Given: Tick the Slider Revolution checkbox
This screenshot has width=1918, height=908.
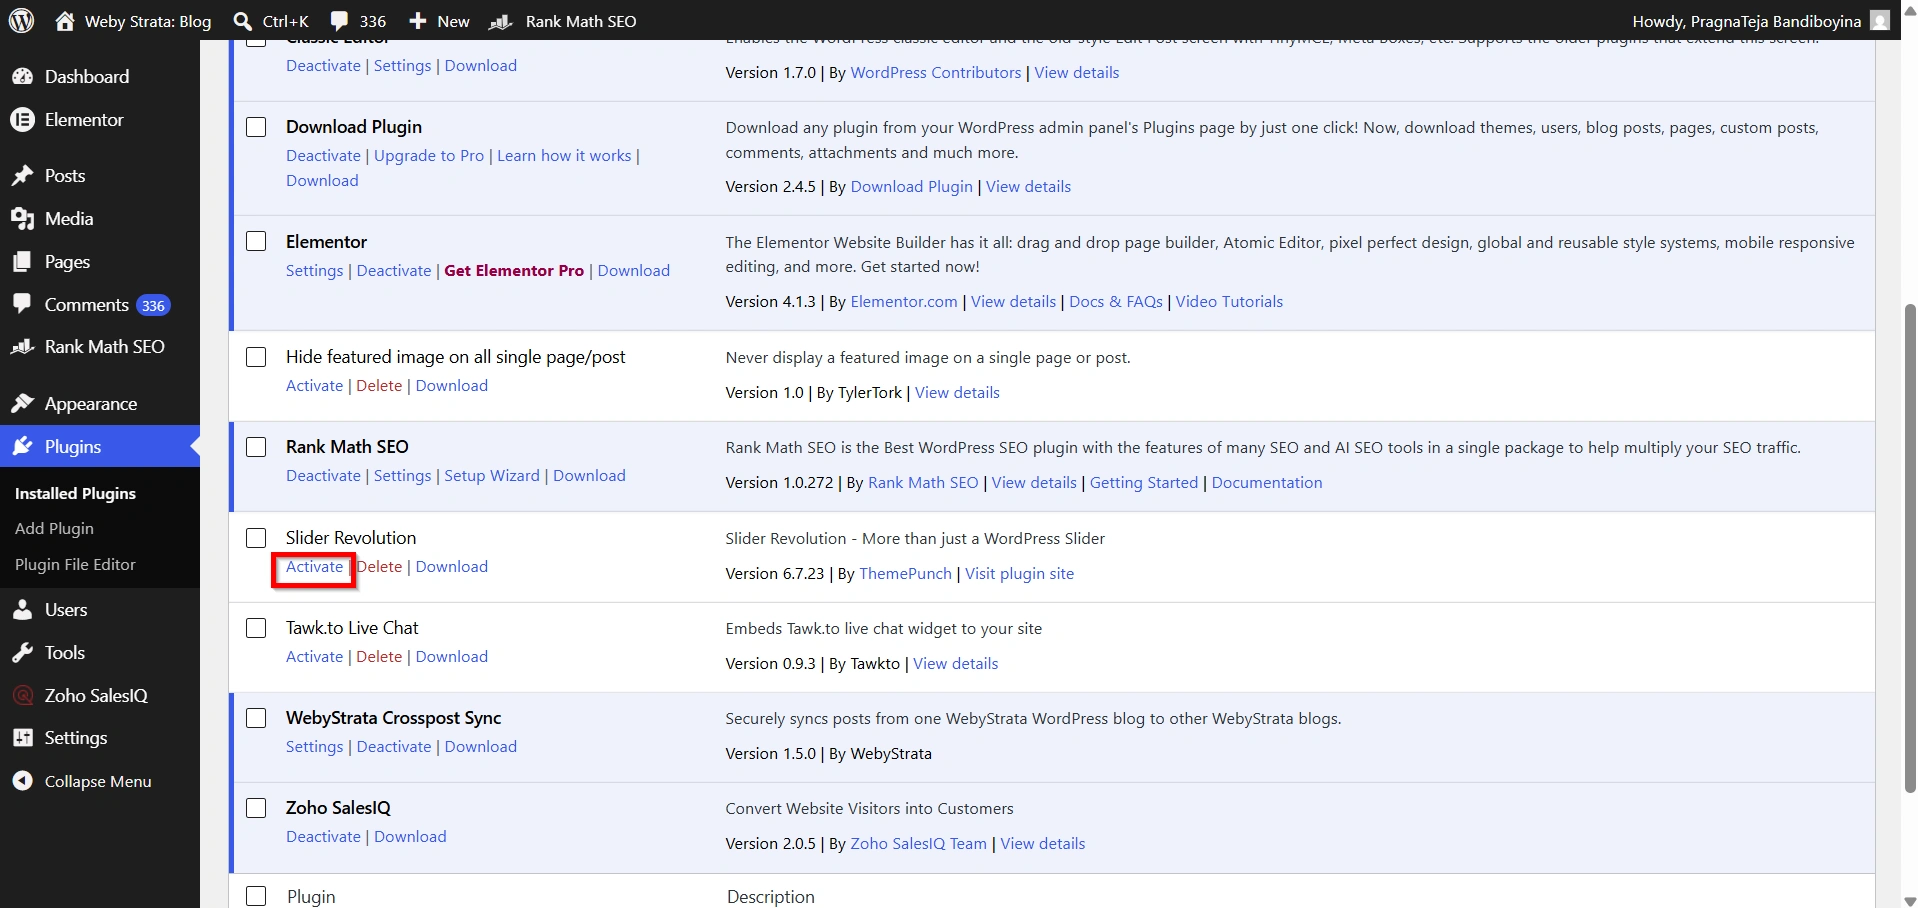Looking at the screenshot, I should pos(256,538).
